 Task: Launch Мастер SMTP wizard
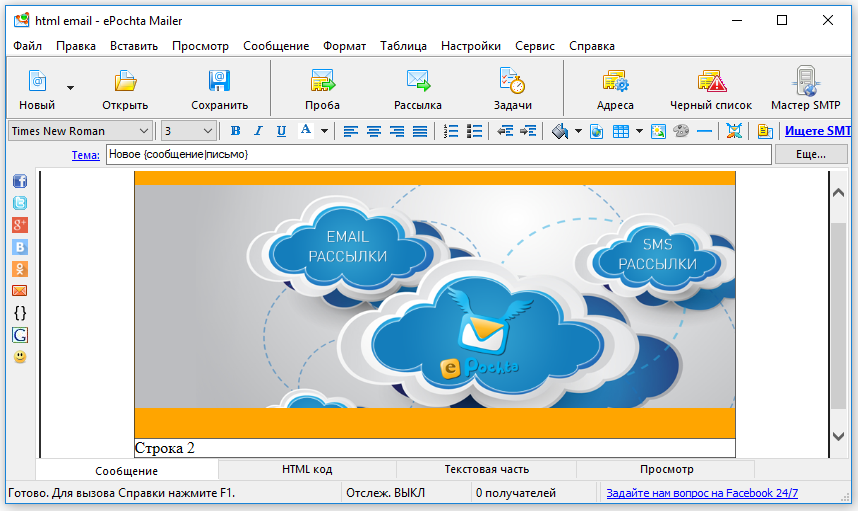pos(805,89)
